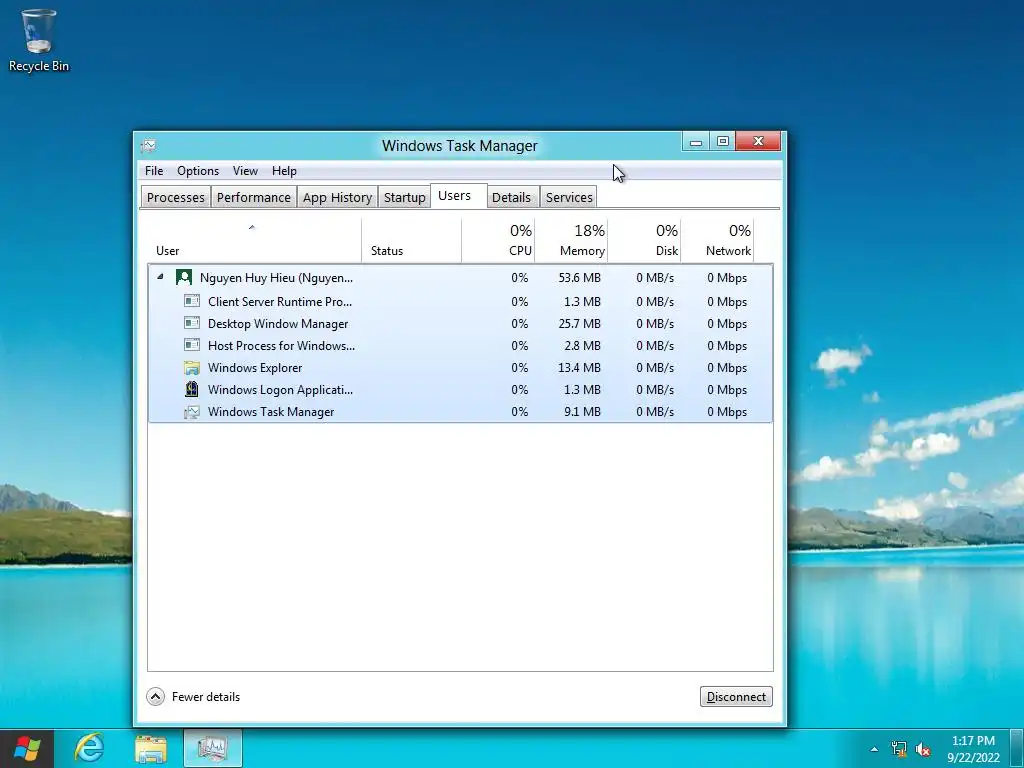
Task: Open the Help menu
Action: click(284, 170)
